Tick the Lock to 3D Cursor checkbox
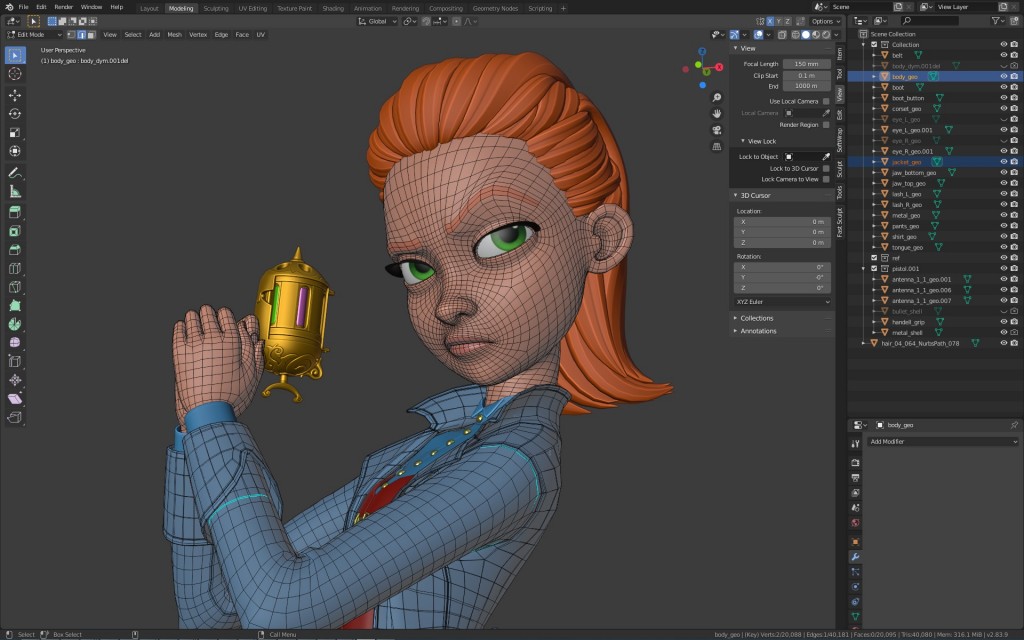 (x=826, y=168)
